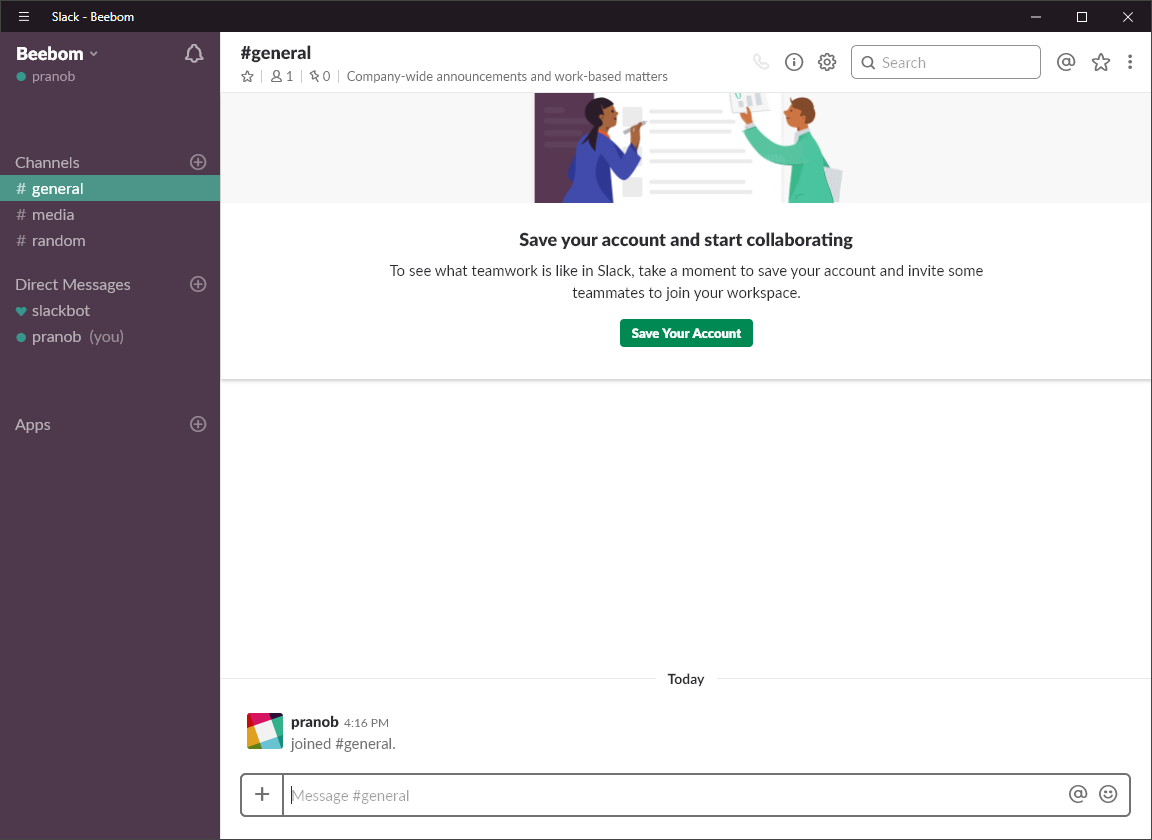
Task: Expand the Beebom workspace menu
Action: click(x=57, y=54)
